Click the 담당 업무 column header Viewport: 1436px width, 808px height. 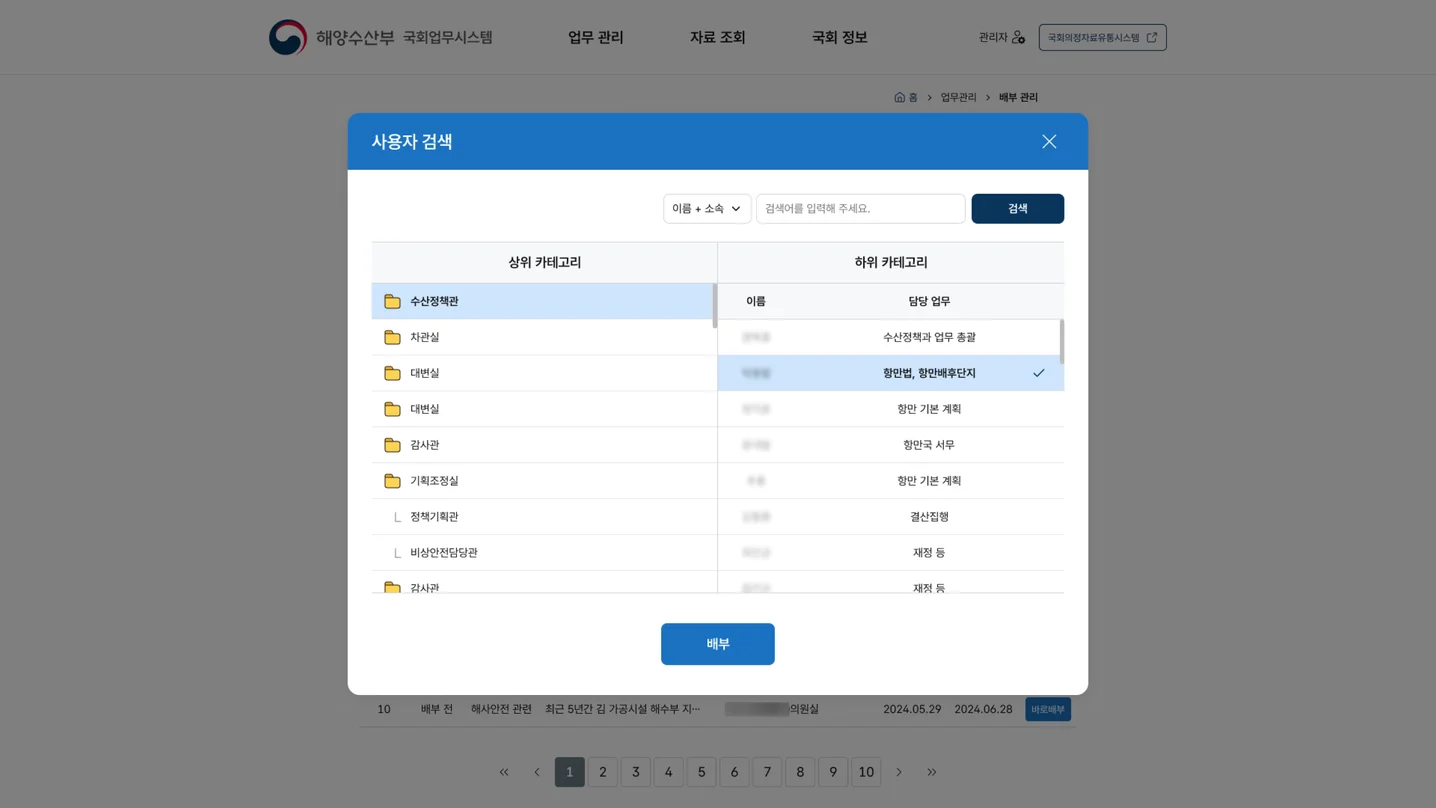point(929,301)
